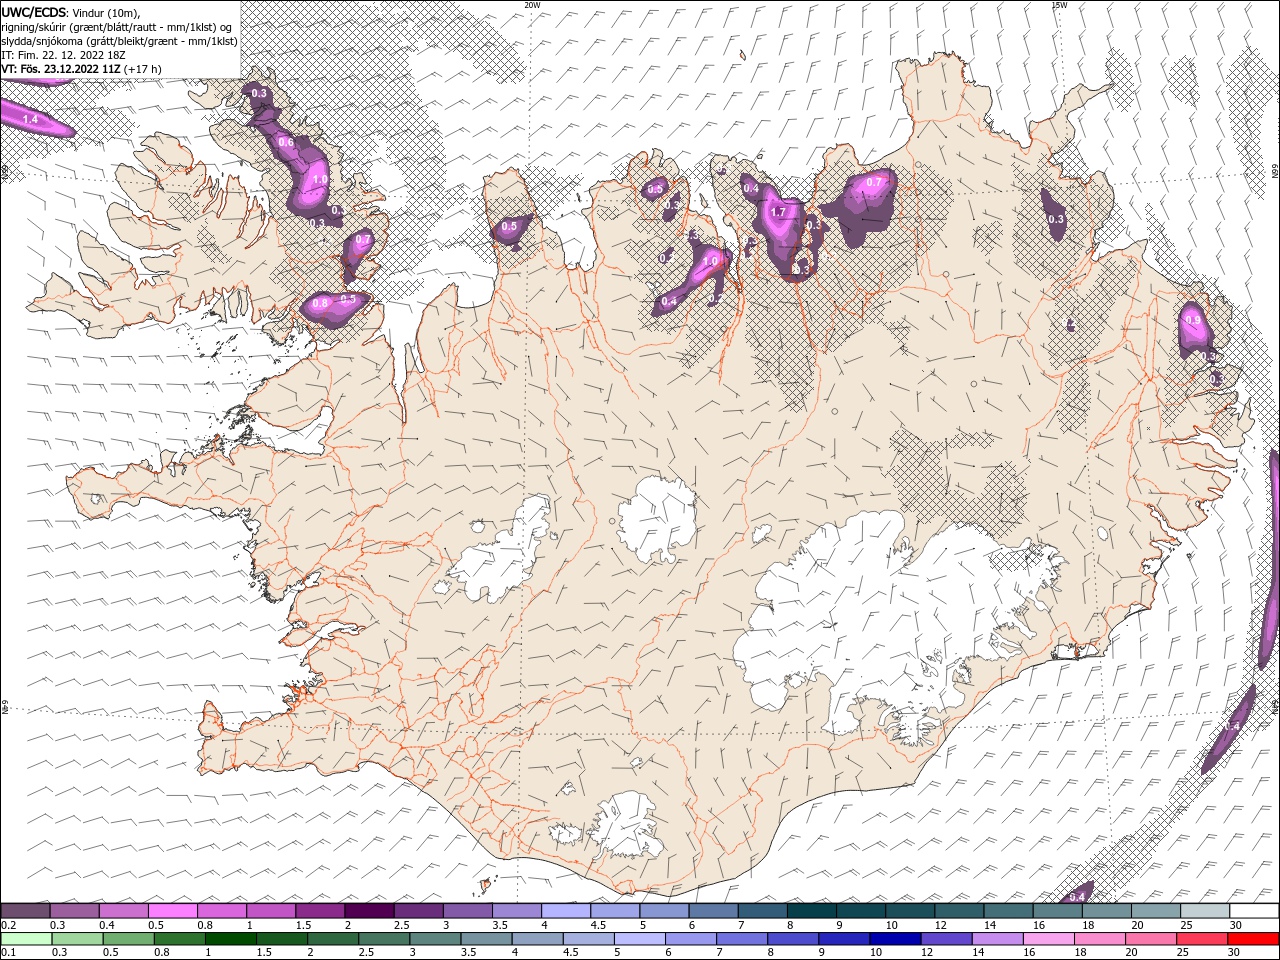The height and width of the screenshot is (960, 1280).
Task: Pick the red lower legend swatch at 30
Action: coord(1255,939)
